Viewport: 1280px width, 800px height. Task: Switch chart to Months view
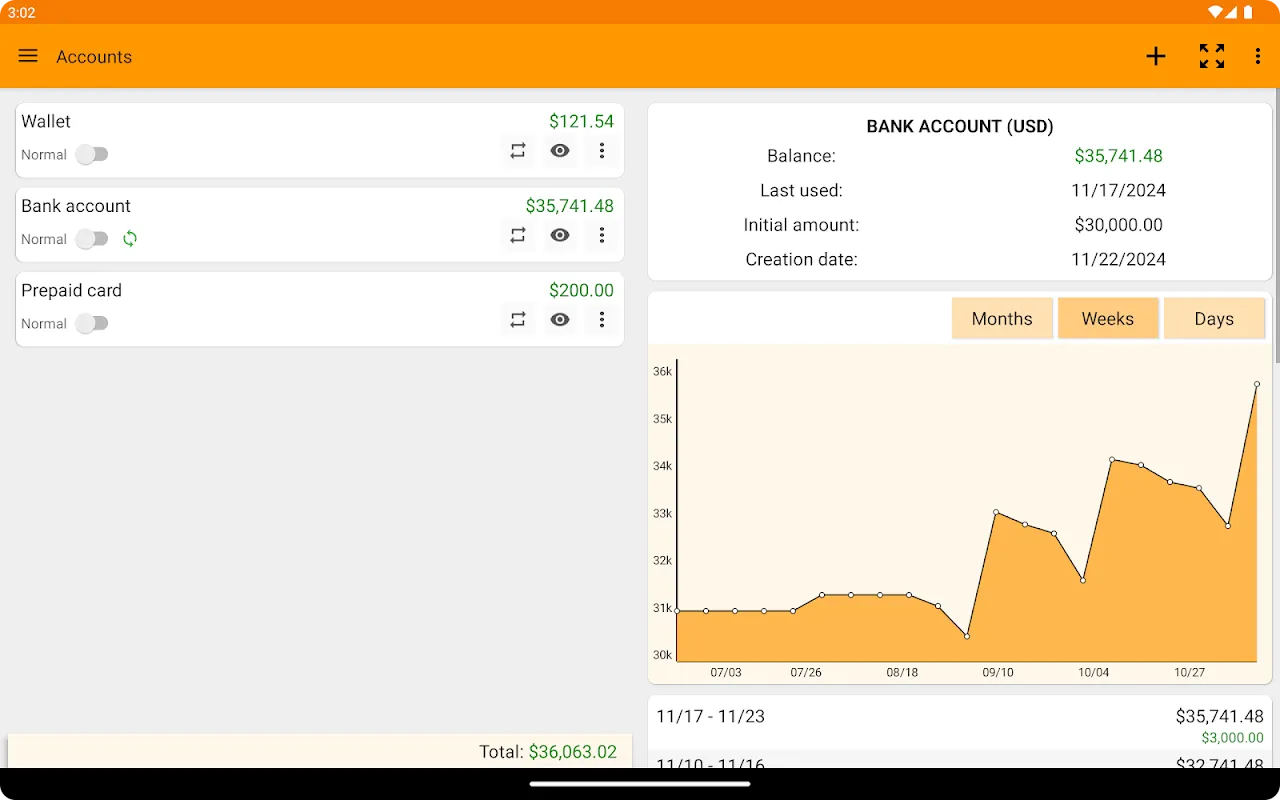click(1002, 319)
